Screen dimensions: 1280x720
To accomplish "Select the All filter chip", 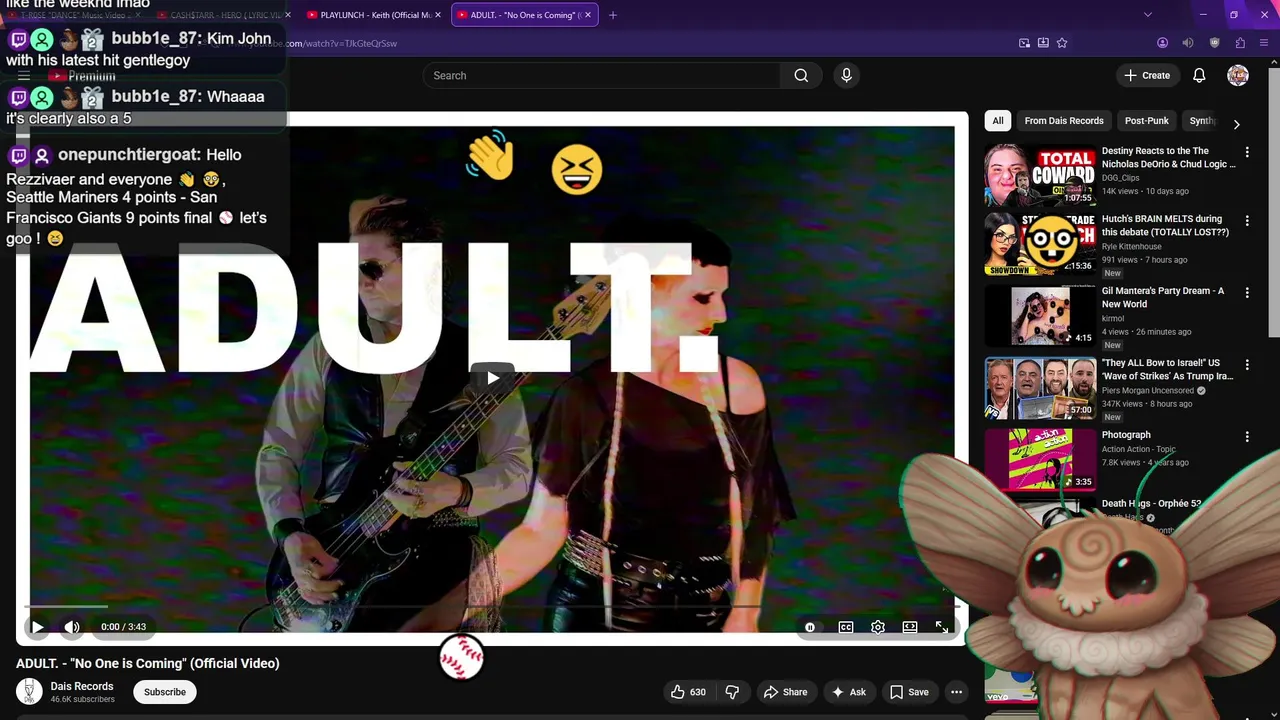I will 997,121.
